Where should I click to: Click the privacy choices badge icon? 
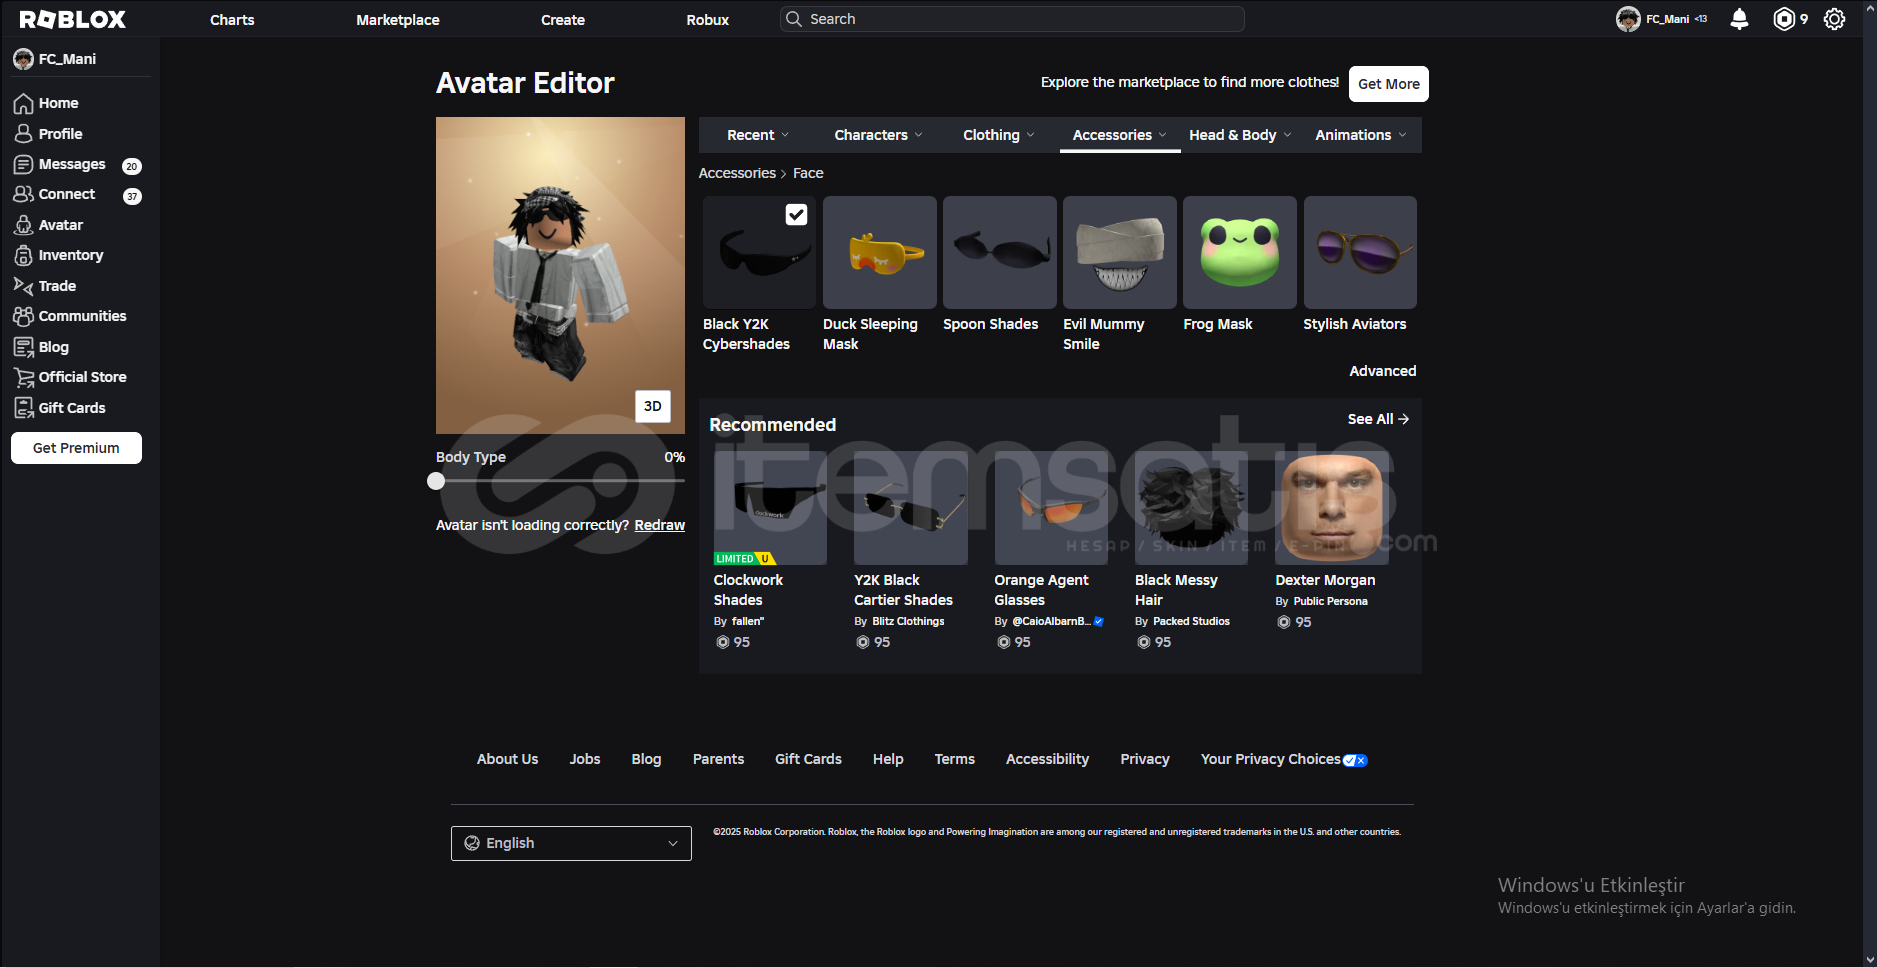1355,760
